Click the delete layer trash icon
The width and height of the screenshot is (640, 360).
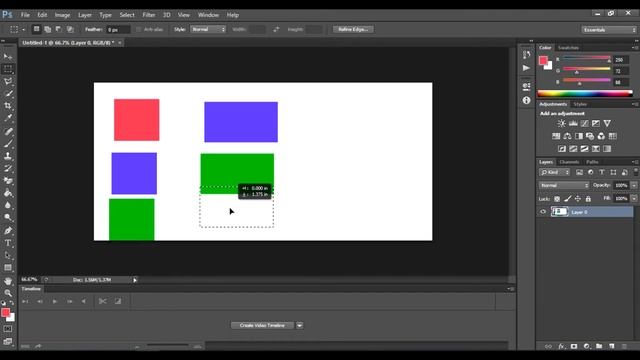(624, 346)
